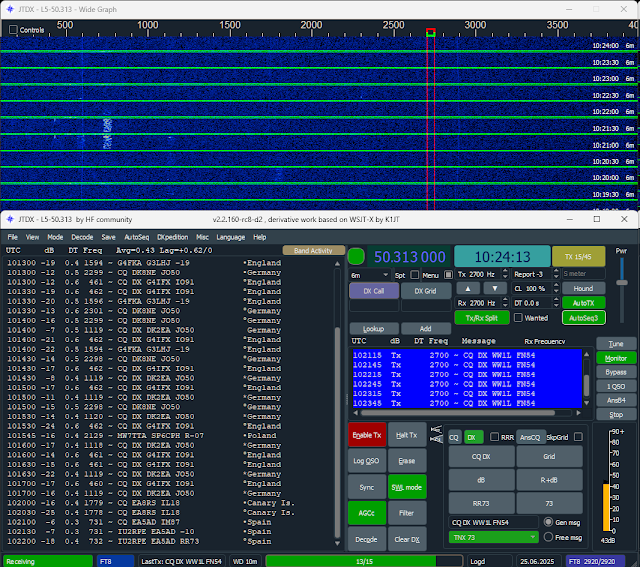Screen dimensions: 640x567
Task: Click scroll-down arrow of Rx Frequency list
Action: 587,403
